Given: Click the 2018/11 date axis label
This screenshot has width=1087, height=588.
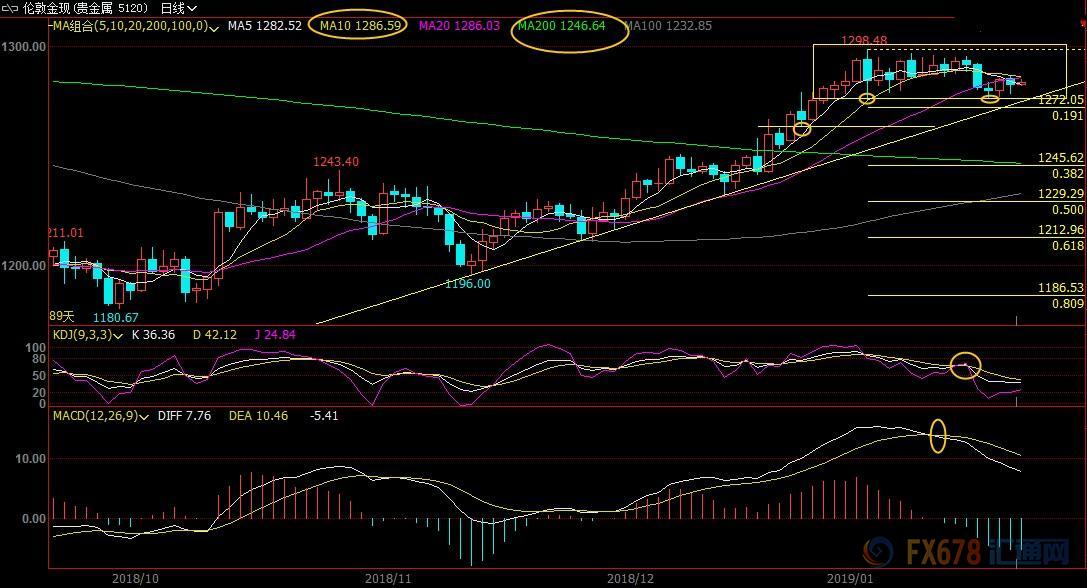Looking at the screenshot, I should [x=388, y=578].
